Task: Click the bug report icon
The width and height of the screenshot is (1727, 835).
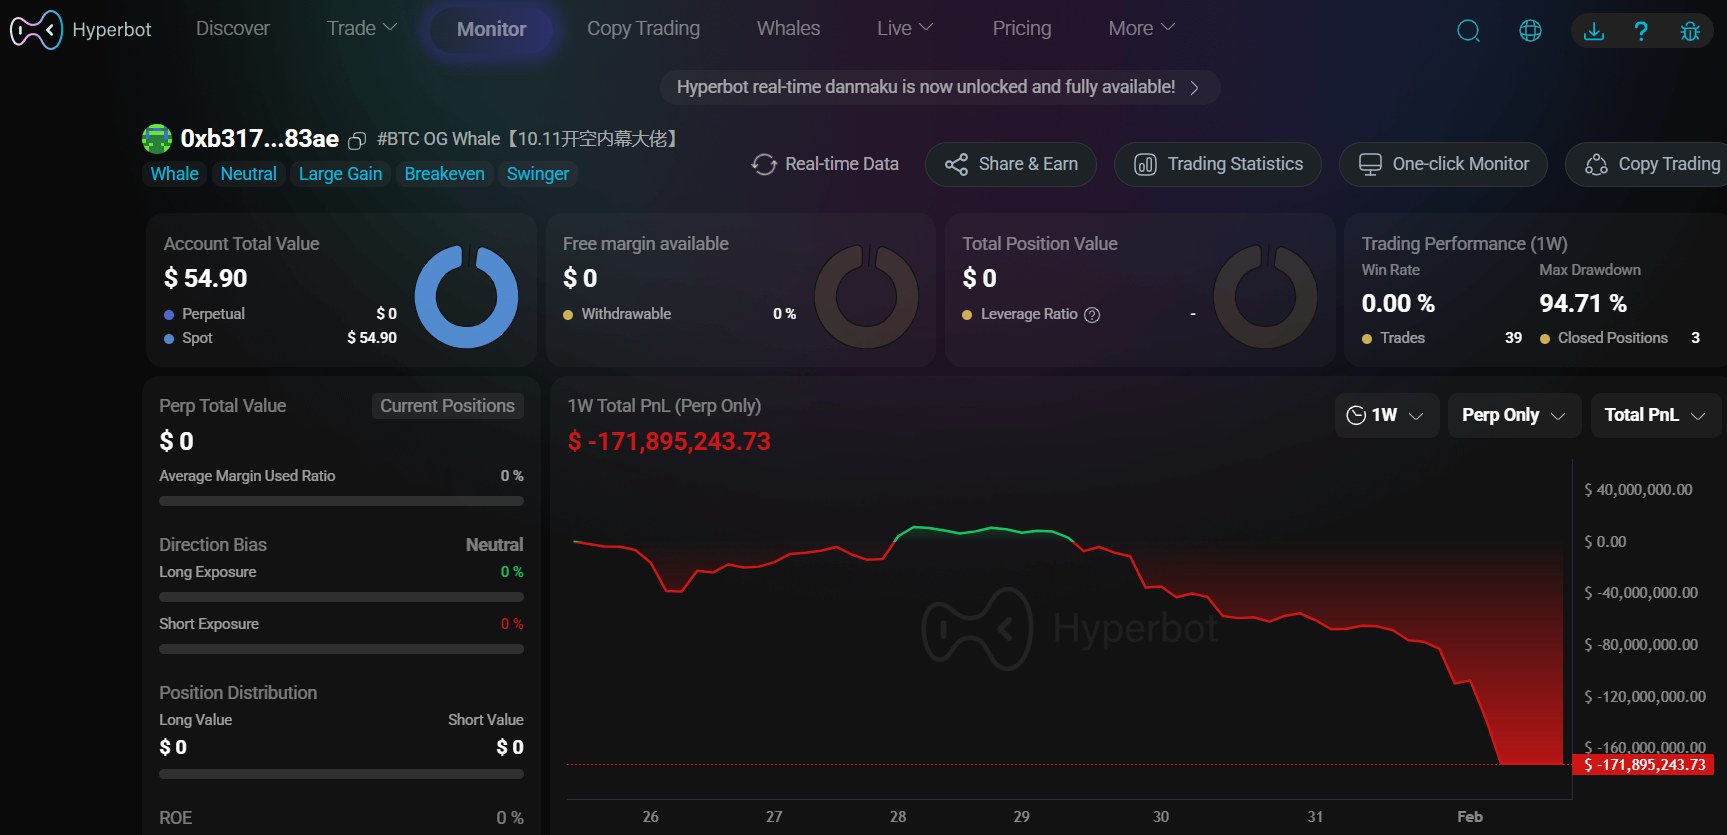Action: (1690, 31)
